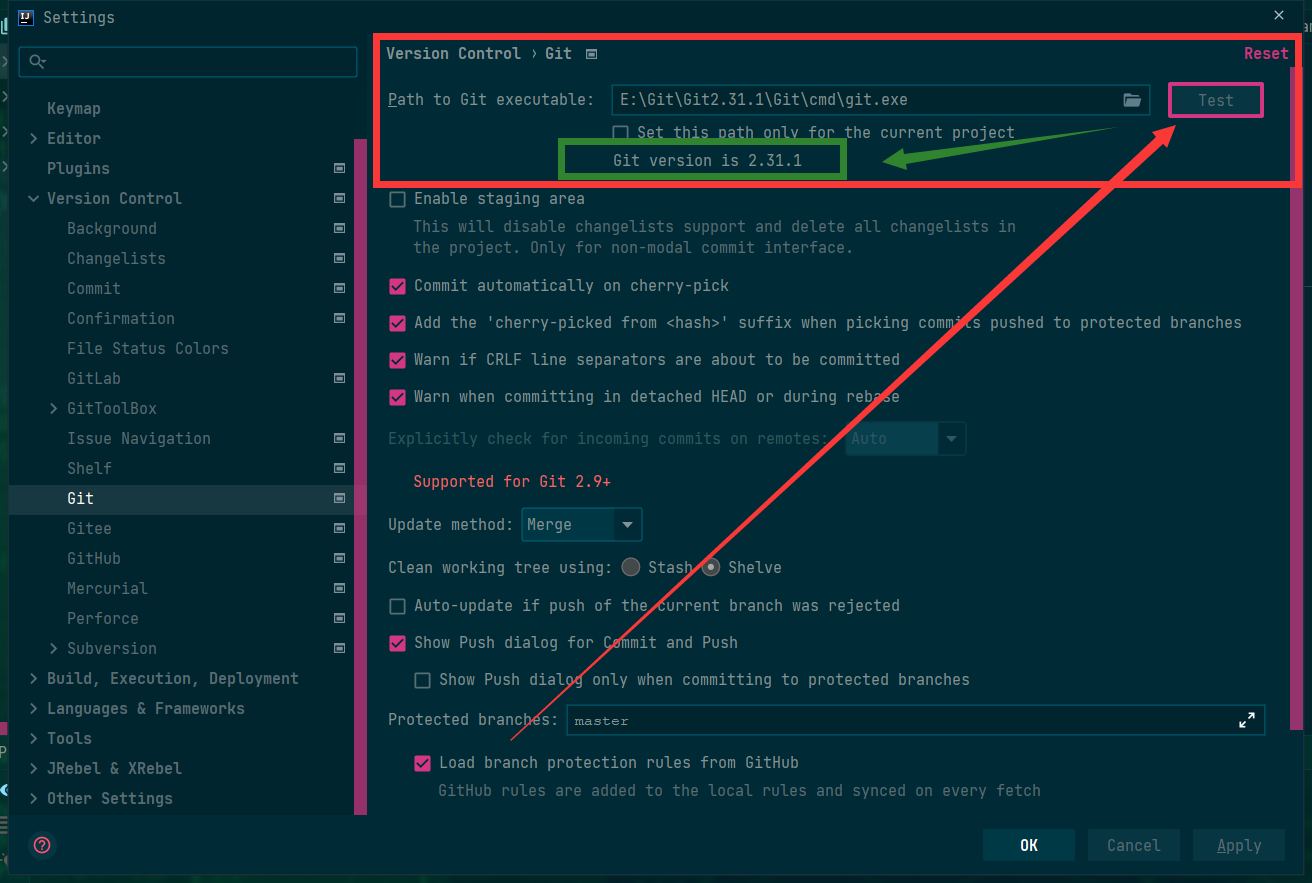Screen dimensions: 1312x883
Task: Click the project-level icon beside GitHub
Action: point(340,558)
